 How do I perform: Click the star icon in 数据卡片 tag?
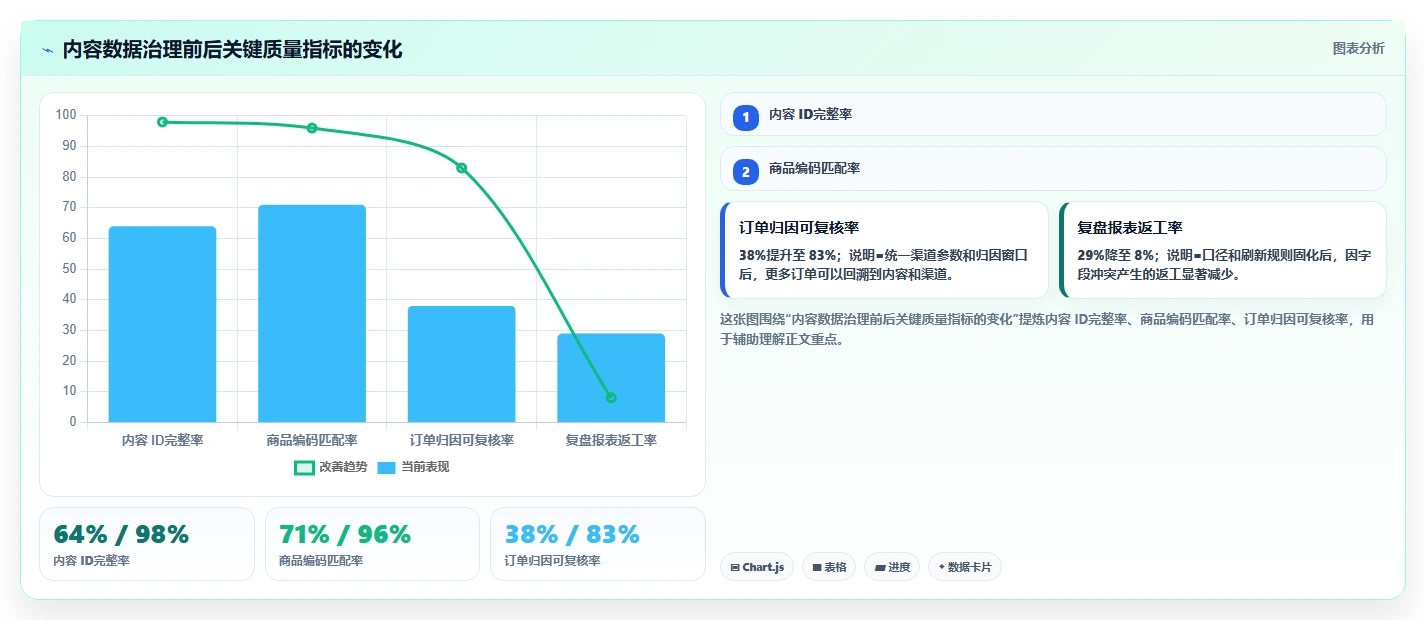tap(941, 568)
